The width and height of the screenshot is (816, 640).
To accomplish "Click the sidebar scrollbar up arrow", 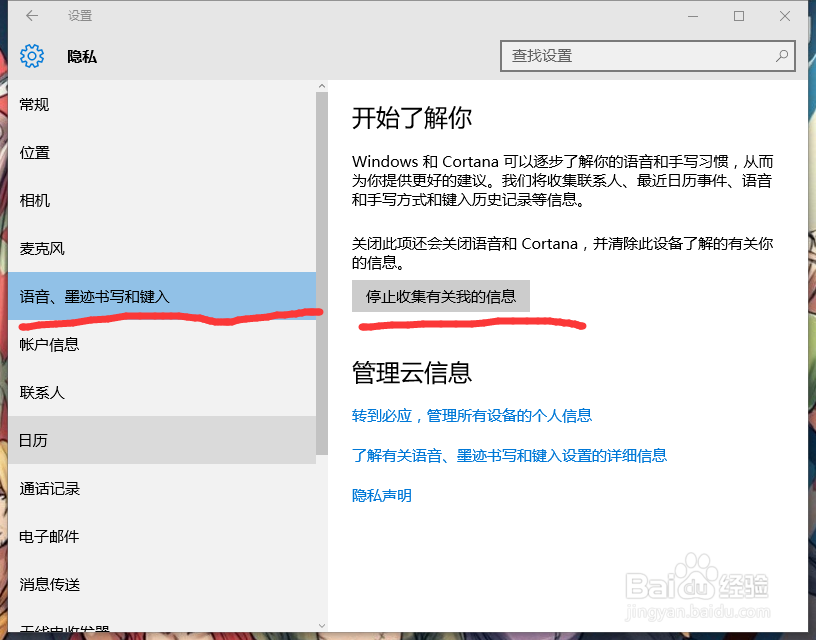I will (322, 86).
